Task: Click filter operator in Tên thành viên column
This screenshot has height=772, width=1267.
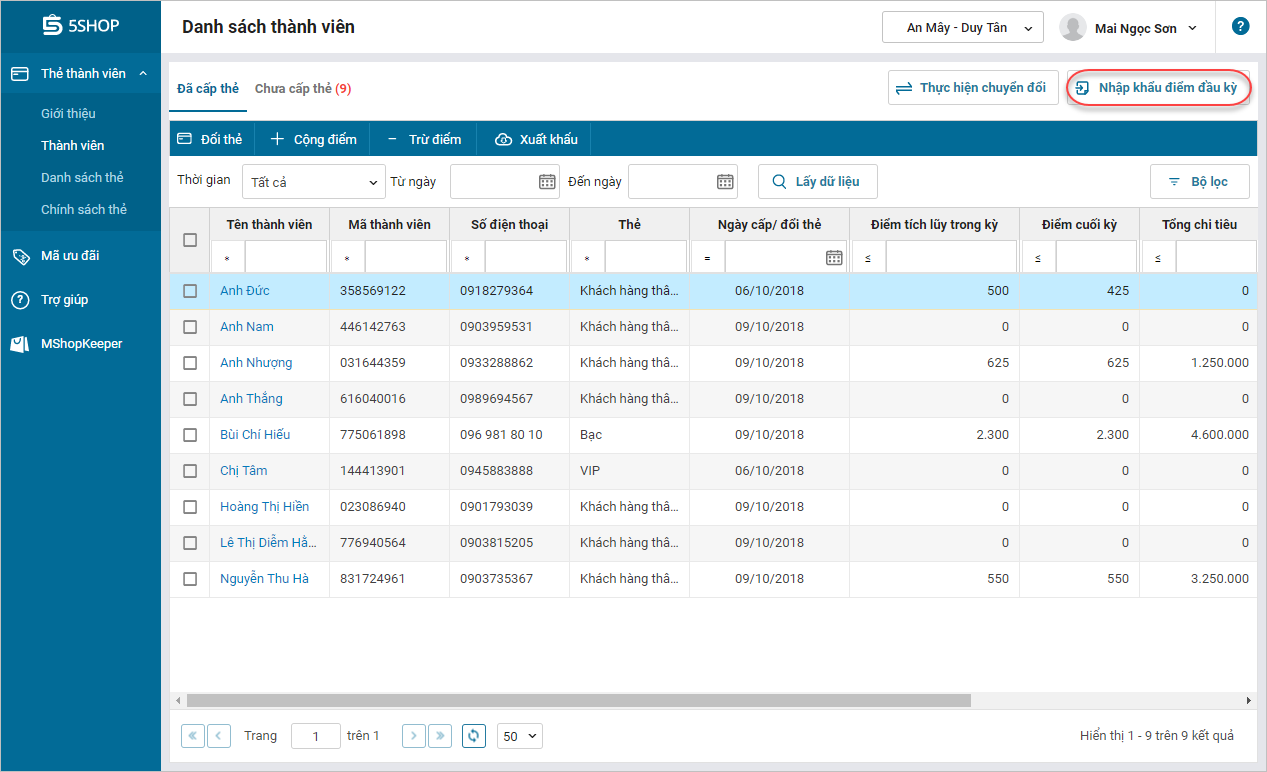Action: [x=227, y=258]
